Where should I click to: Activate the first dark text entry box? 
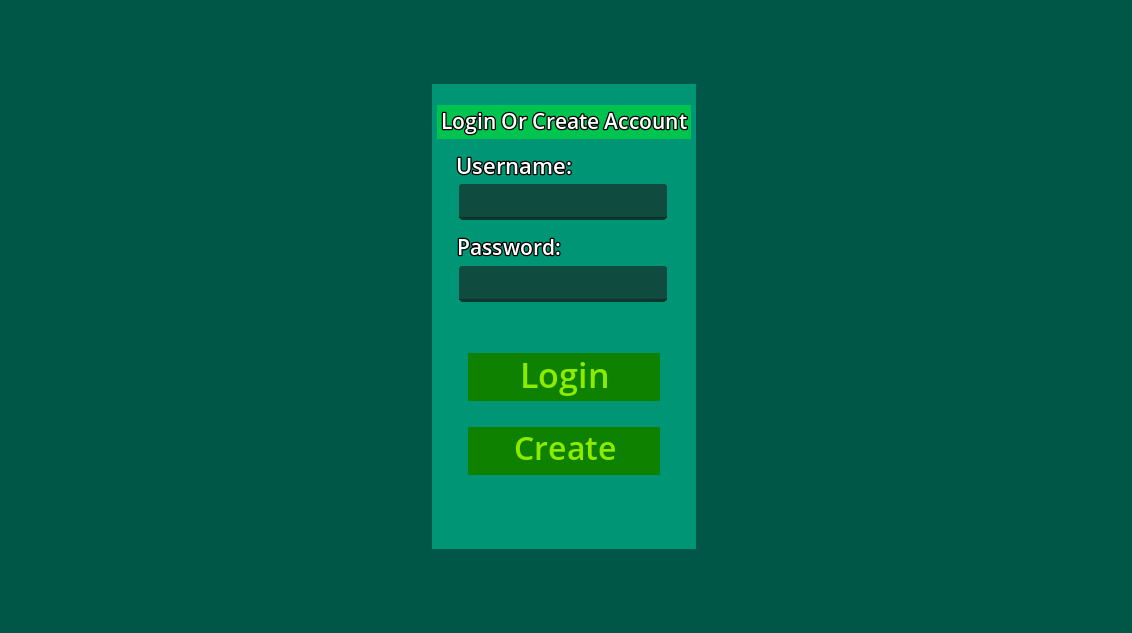tap(562, 201)
